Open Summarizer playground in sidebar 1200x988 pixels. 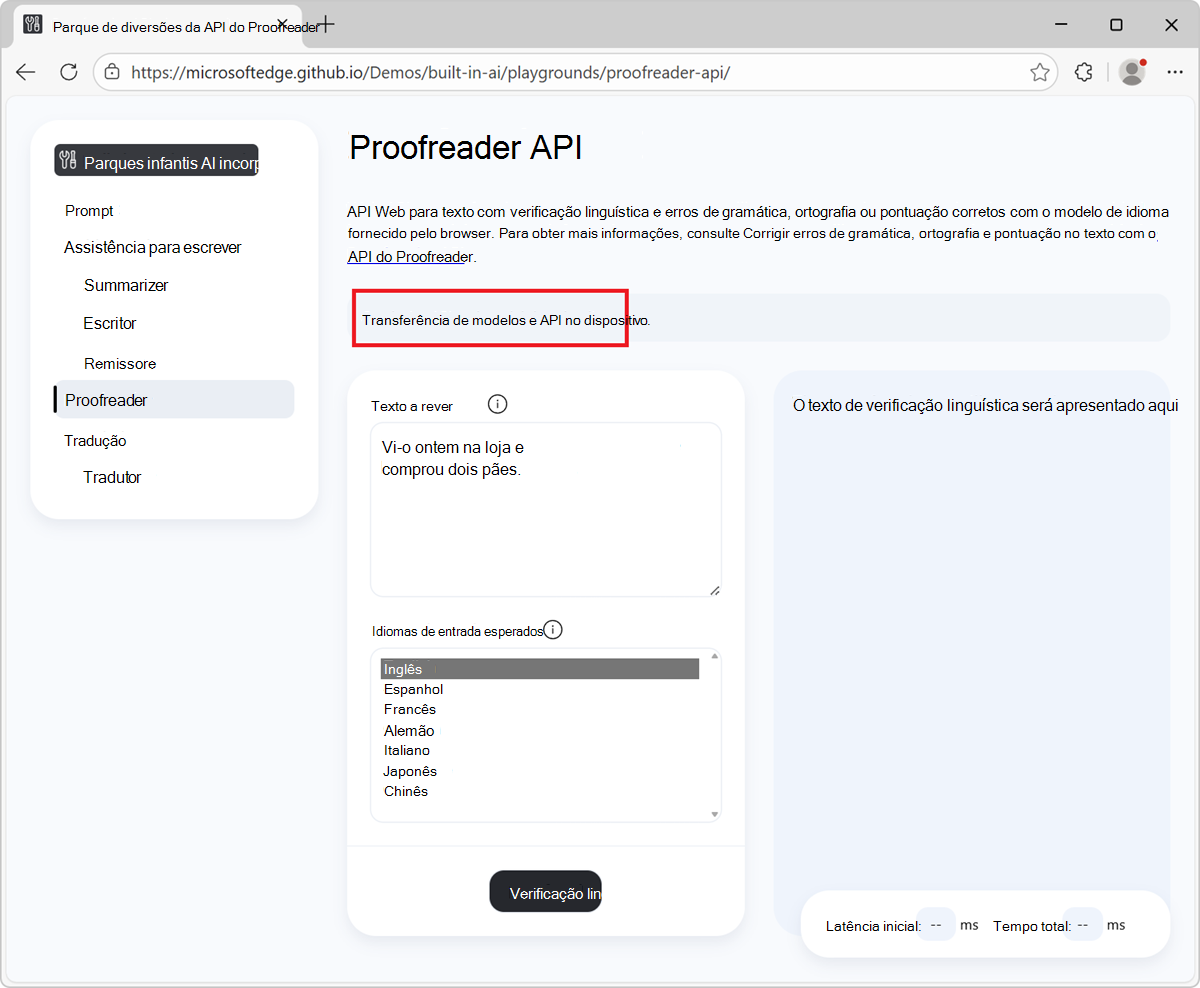126,285
